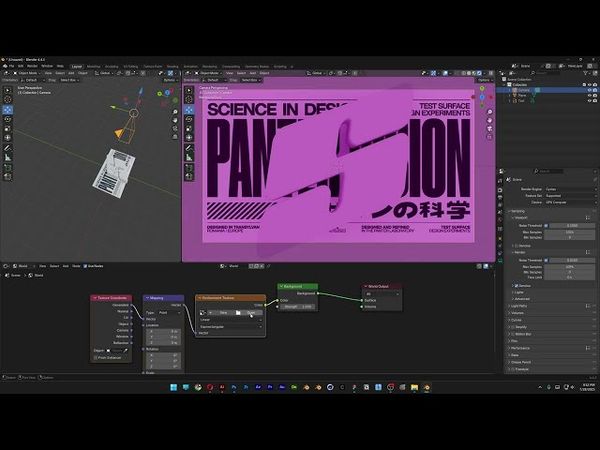Open Windows Start menu
This screenshot has width=600, height=450.
(173, 387)
